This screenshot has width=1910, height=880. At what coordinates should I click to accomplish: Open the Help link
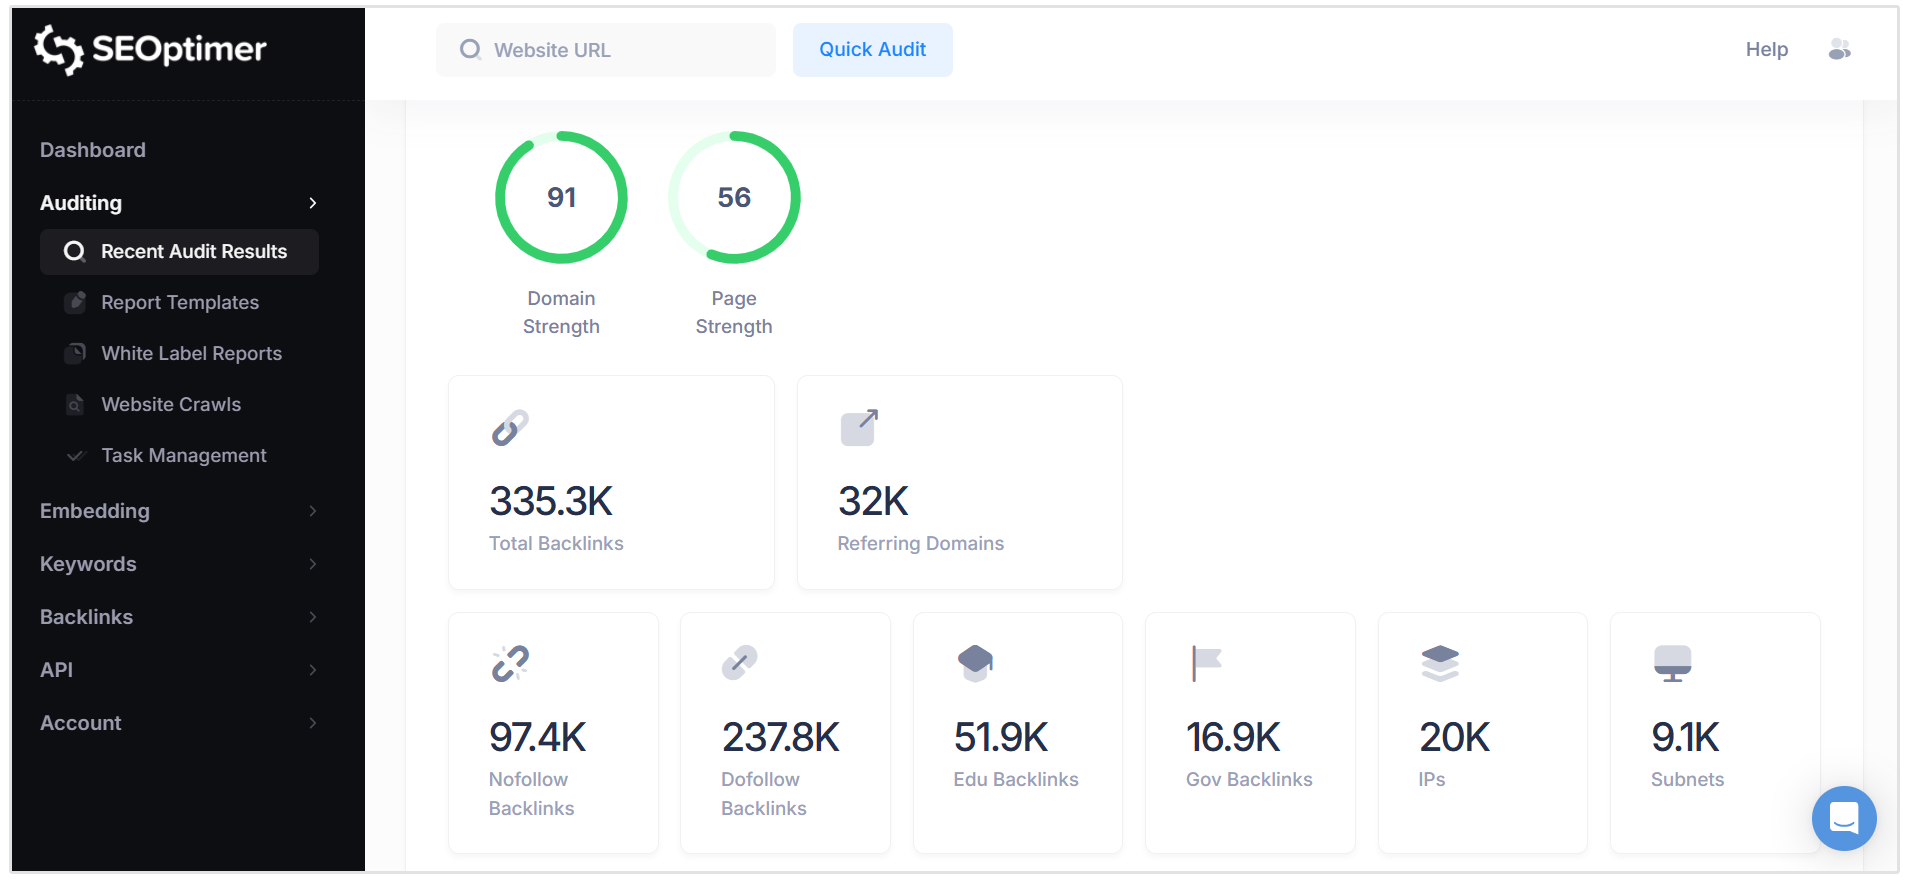pos(1766,50)
